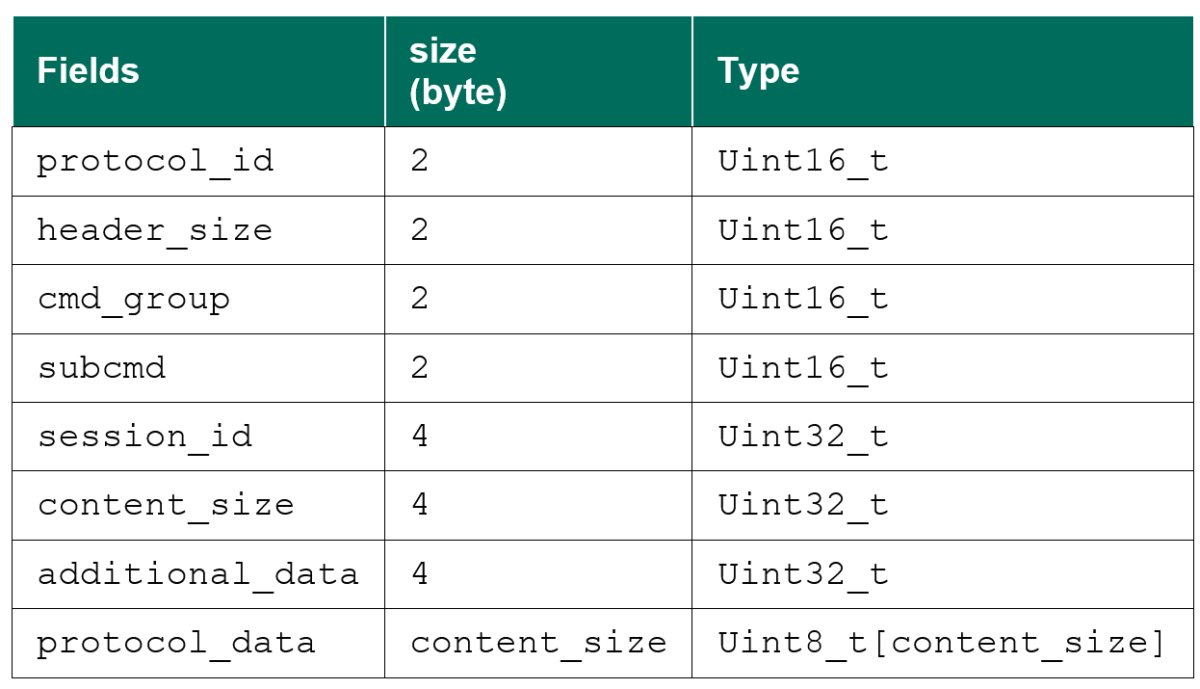Click the type cell for header_size

[x=803, y=231]
